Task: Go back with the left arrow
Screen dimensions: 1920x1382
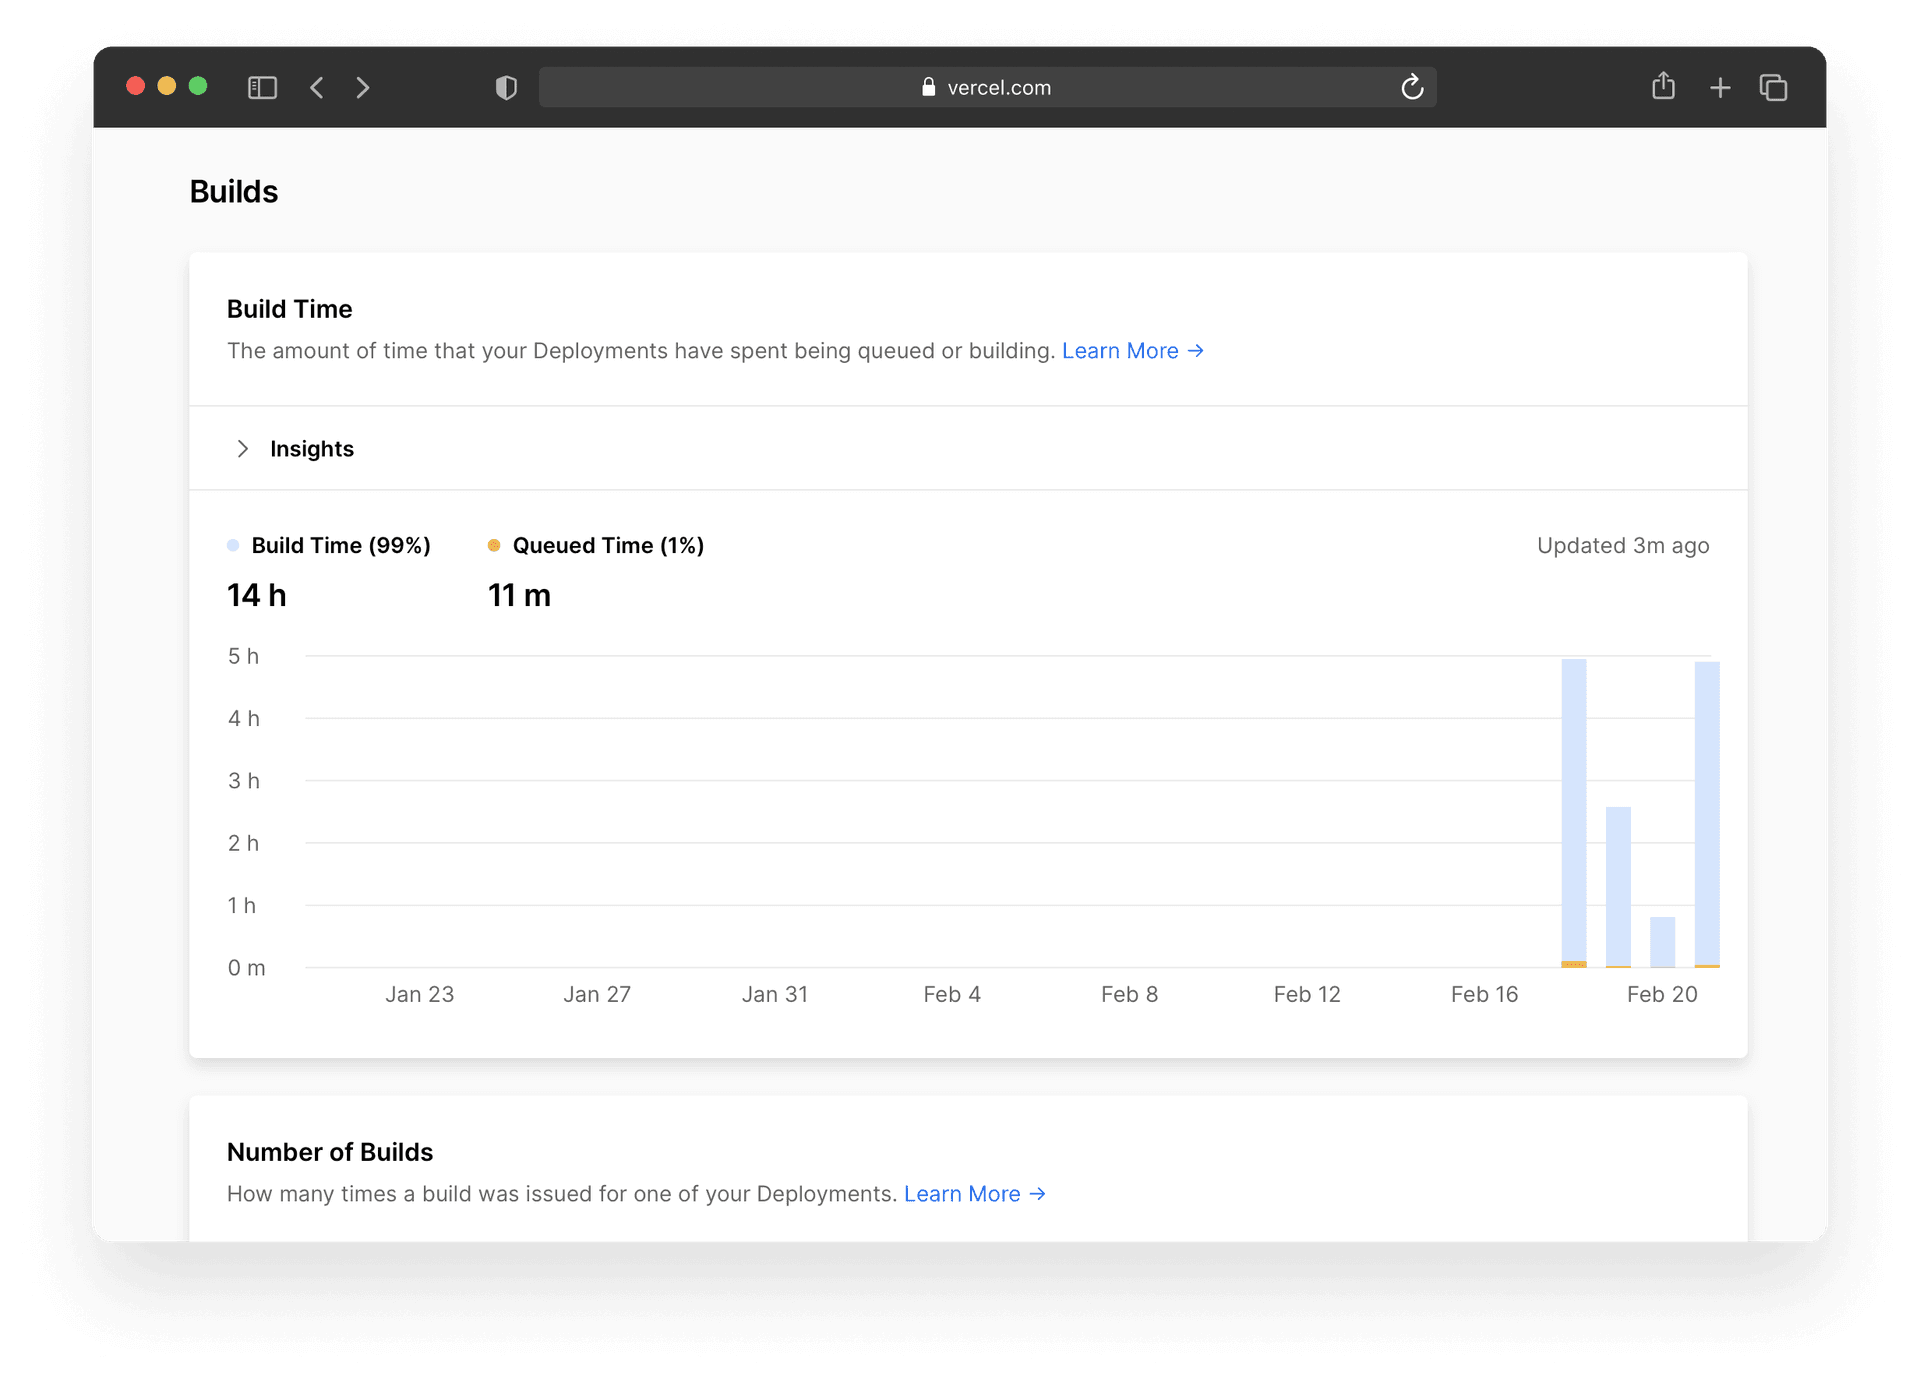Action: point(317,88)
